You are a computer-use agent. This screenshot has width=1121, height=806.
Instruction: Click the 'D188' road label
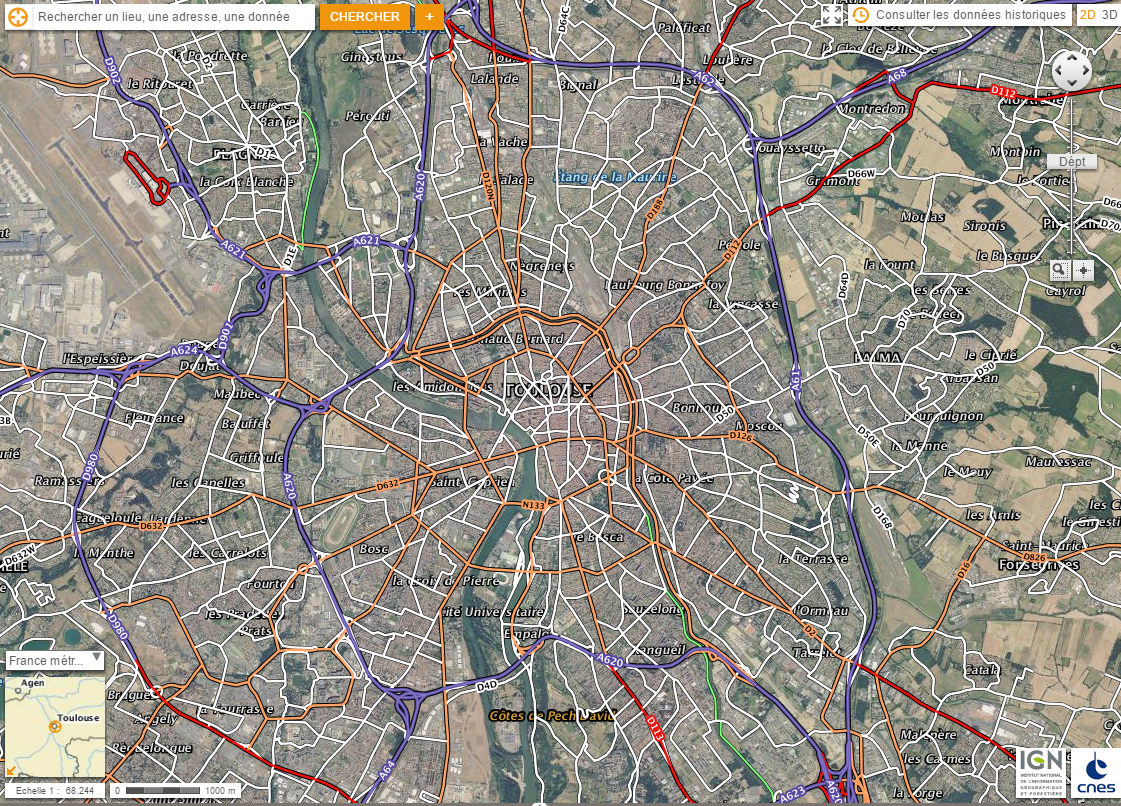(x=655, y=208)
